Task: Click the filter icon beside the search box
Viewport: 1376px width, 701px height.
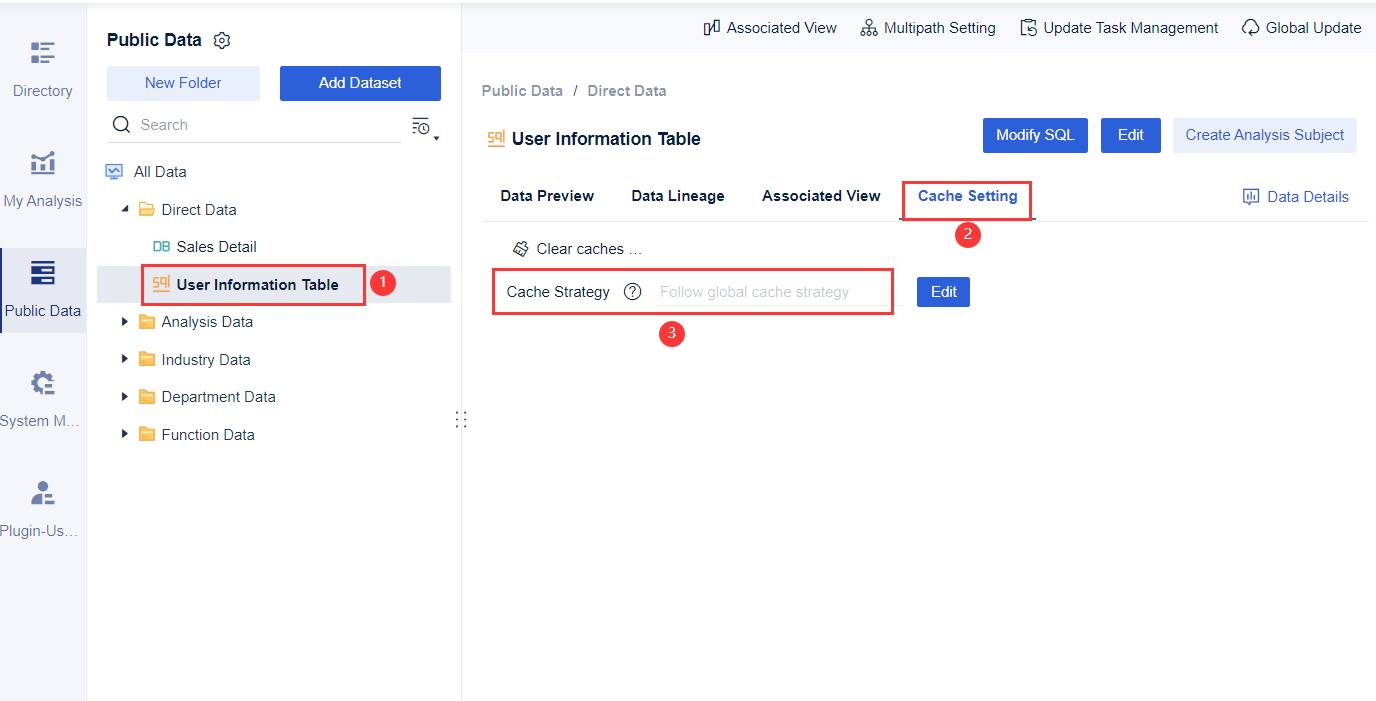Action: tap(421, 125)
